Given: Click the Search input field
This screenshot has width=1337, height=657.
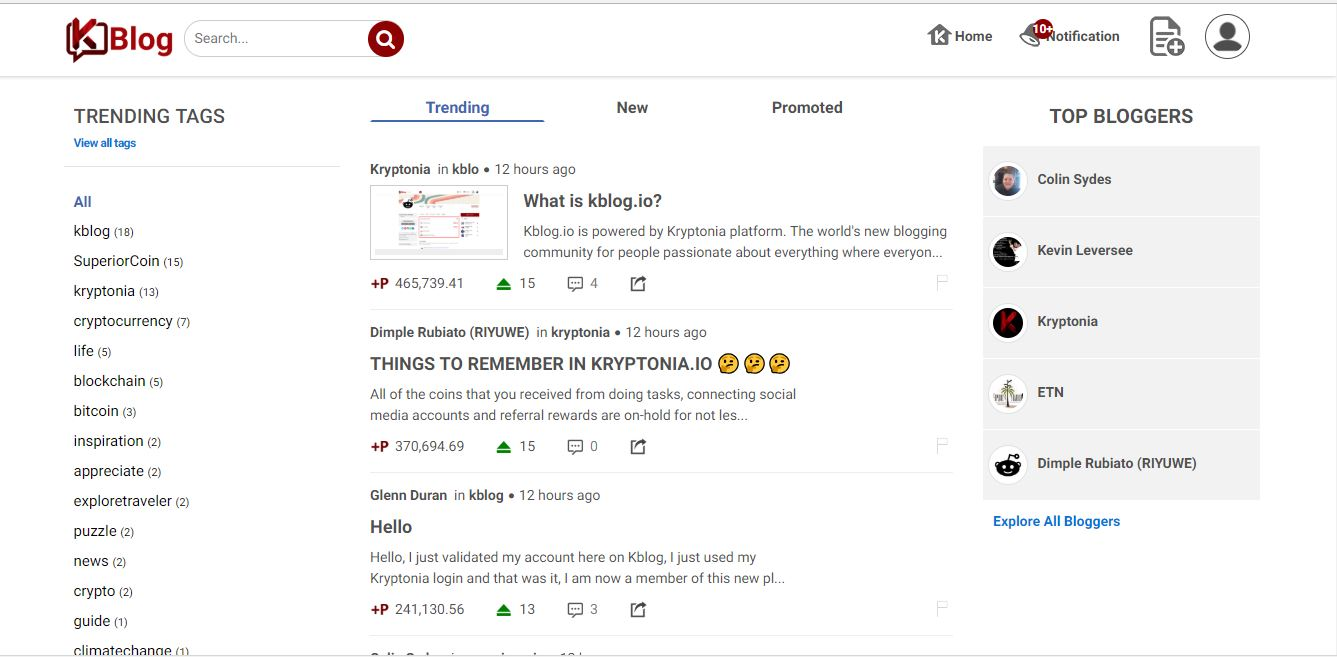Looking at the screenshot, I should point(278,39).
